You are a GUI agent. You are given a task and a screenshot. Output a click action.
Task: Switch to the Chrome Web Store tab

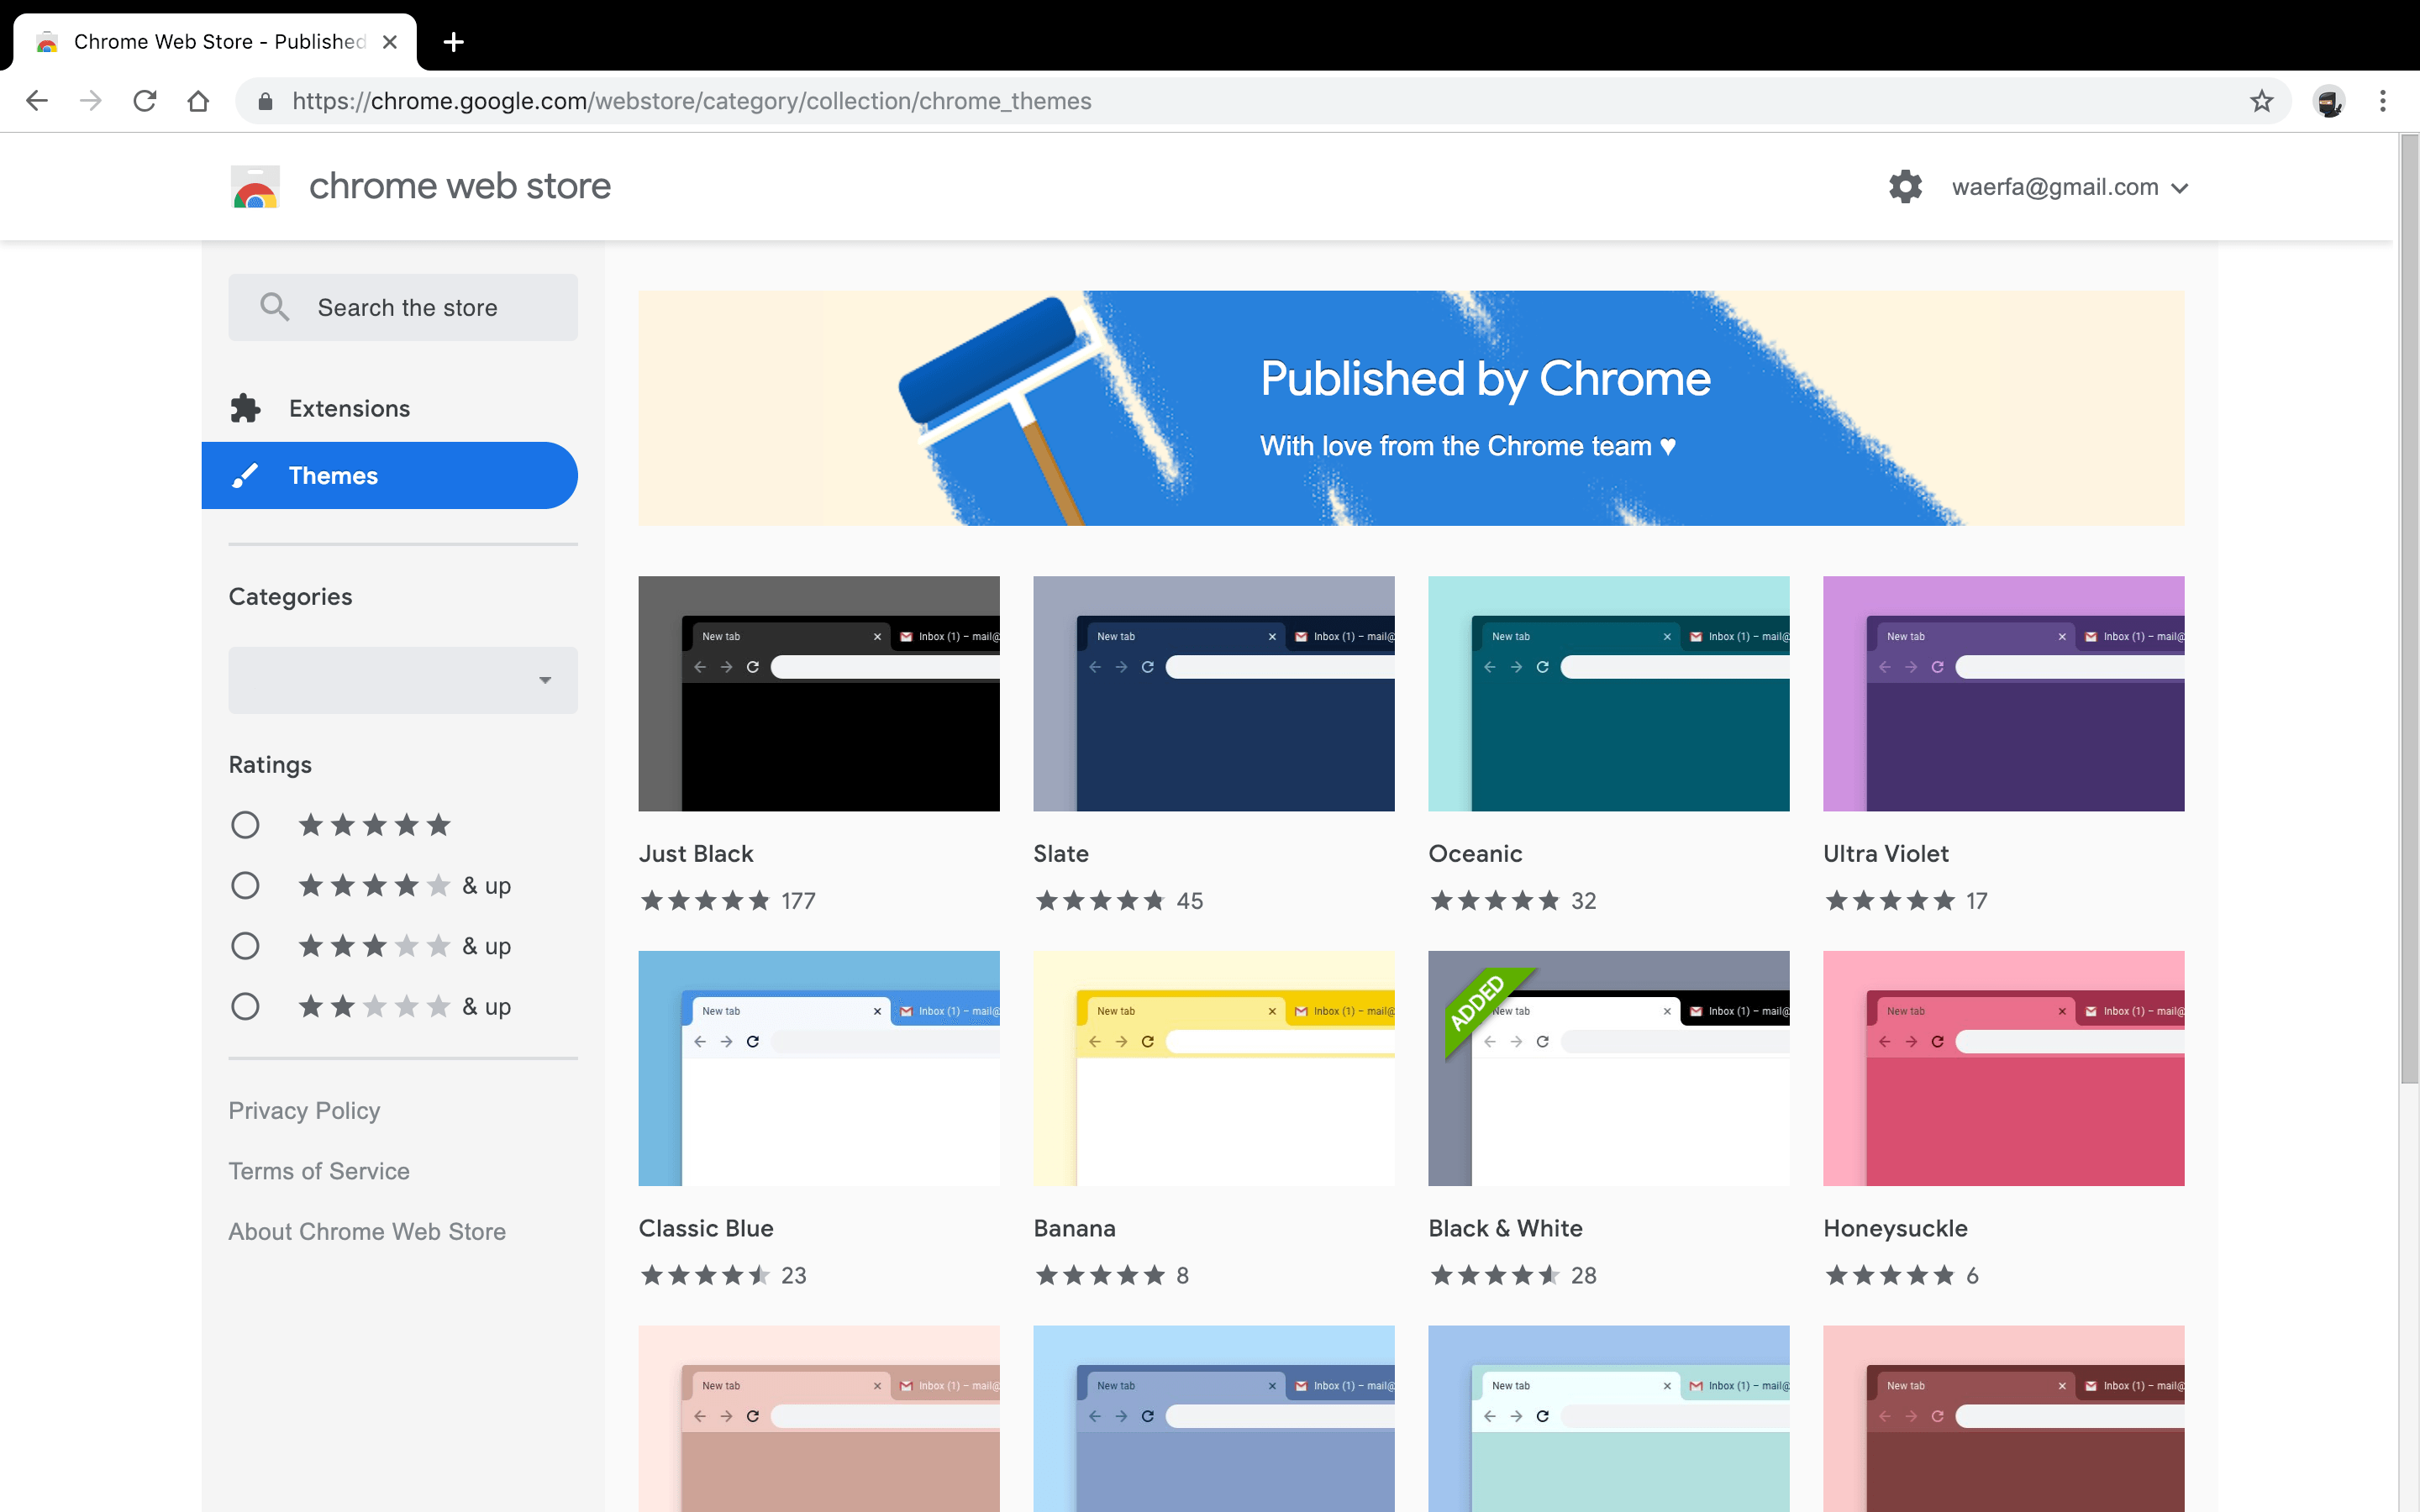pos(215,42)
